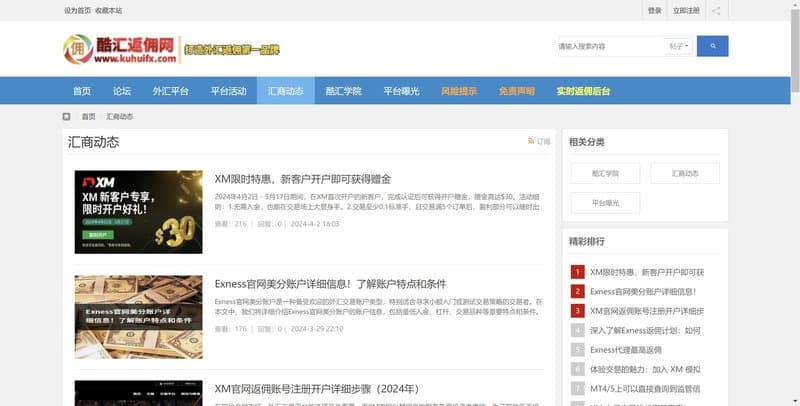This screenshot has width=800, height=406.
Task: Click the orange RSS subscribe icon
Action: [x=531, y=142]
